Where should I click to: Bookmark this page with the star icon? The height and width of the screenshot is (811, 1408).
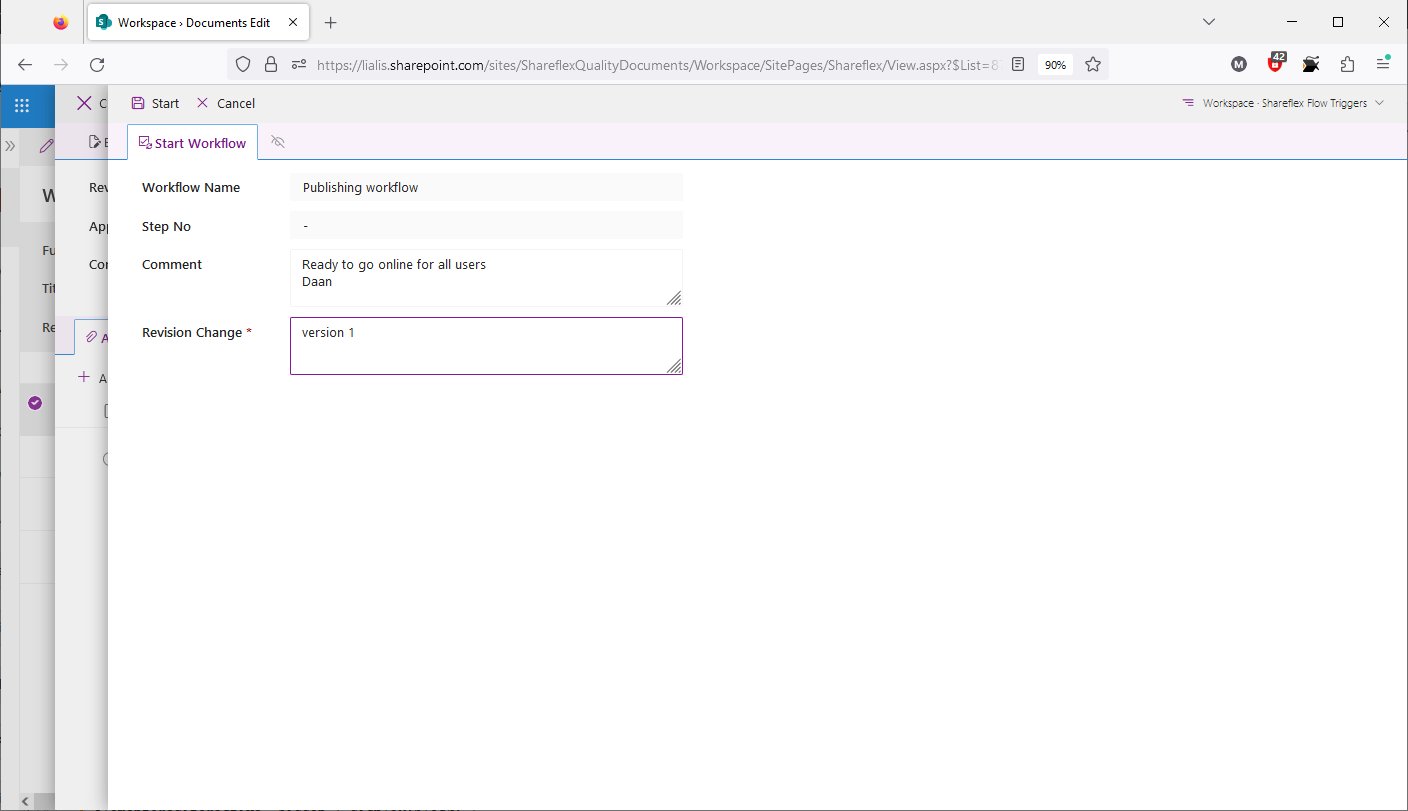(x=1093, y=64)
